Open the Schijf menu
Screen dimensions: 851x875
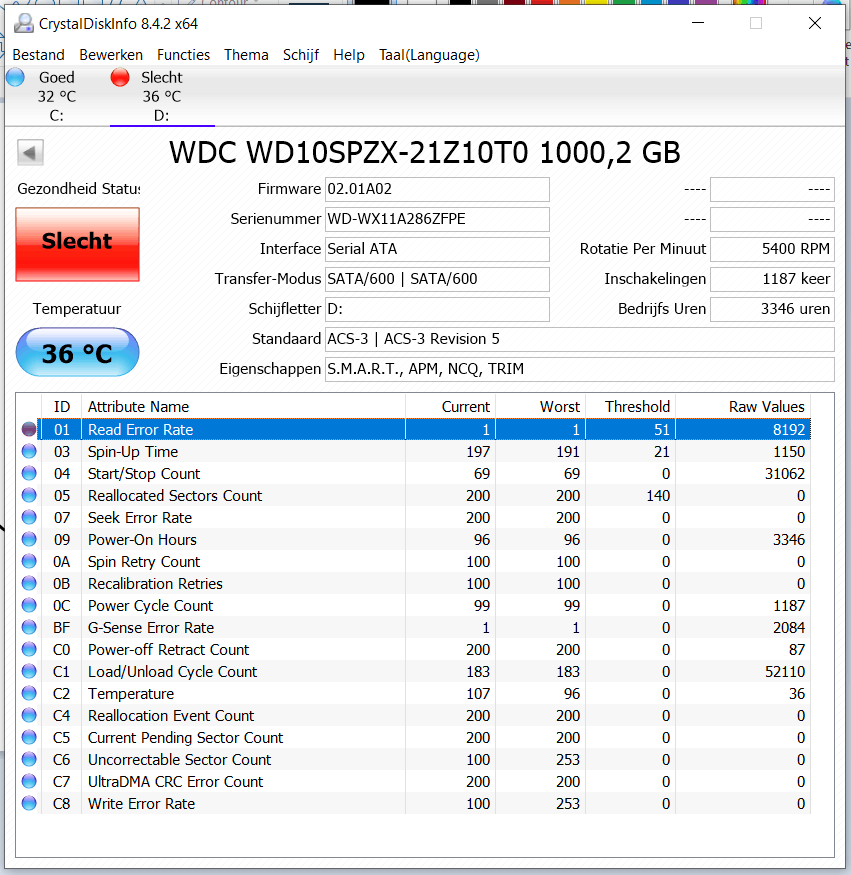tap(301, 55)
